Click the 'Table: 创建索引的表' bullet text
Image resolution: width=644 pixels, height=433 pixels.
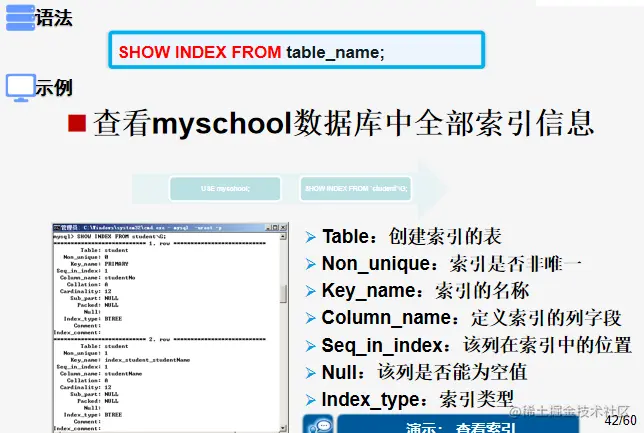[x=412, y=237]
